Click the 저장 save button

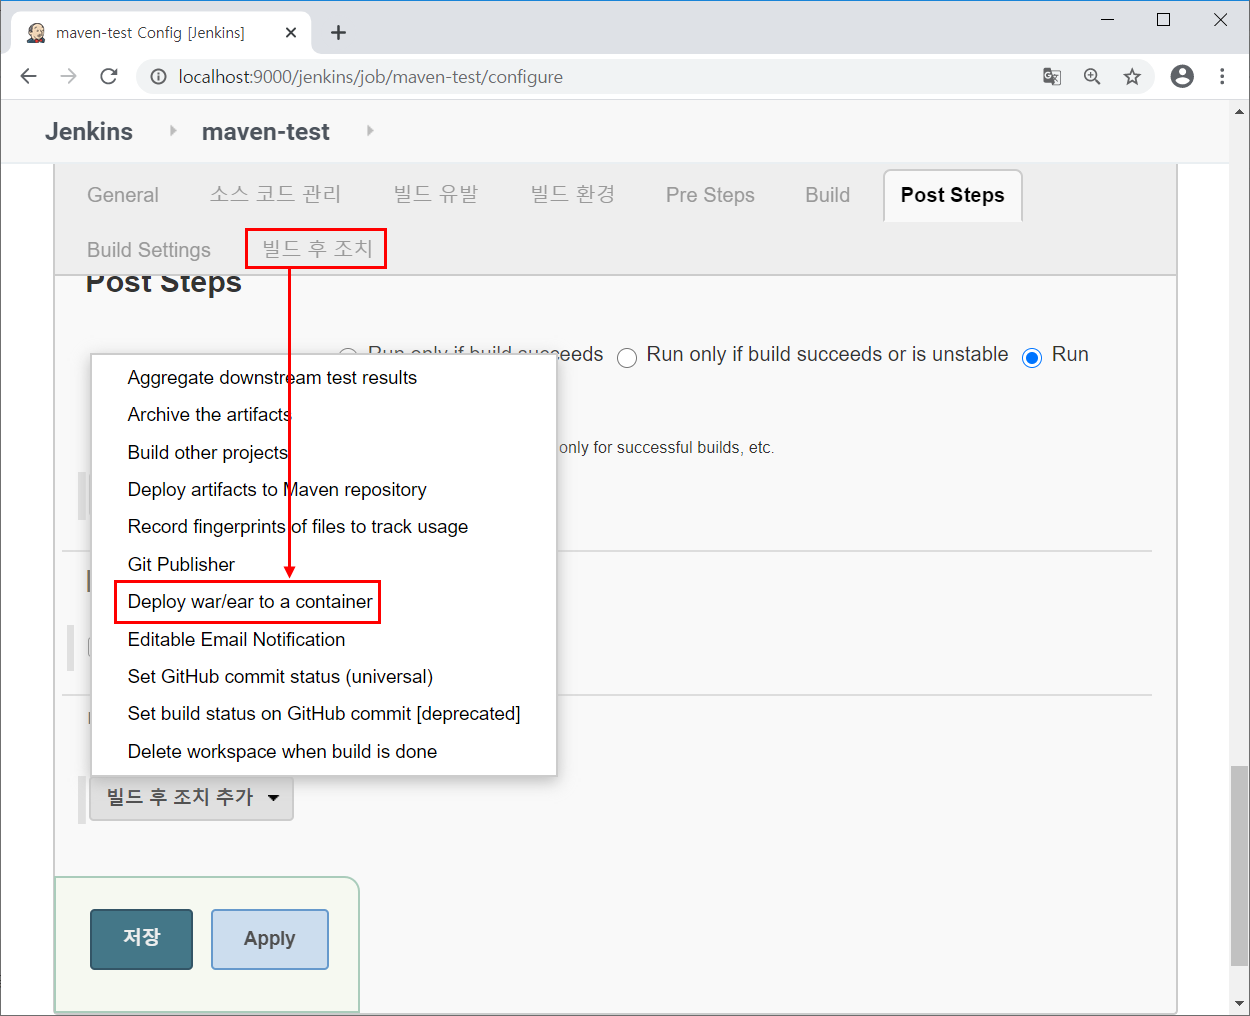coord(141,939)
